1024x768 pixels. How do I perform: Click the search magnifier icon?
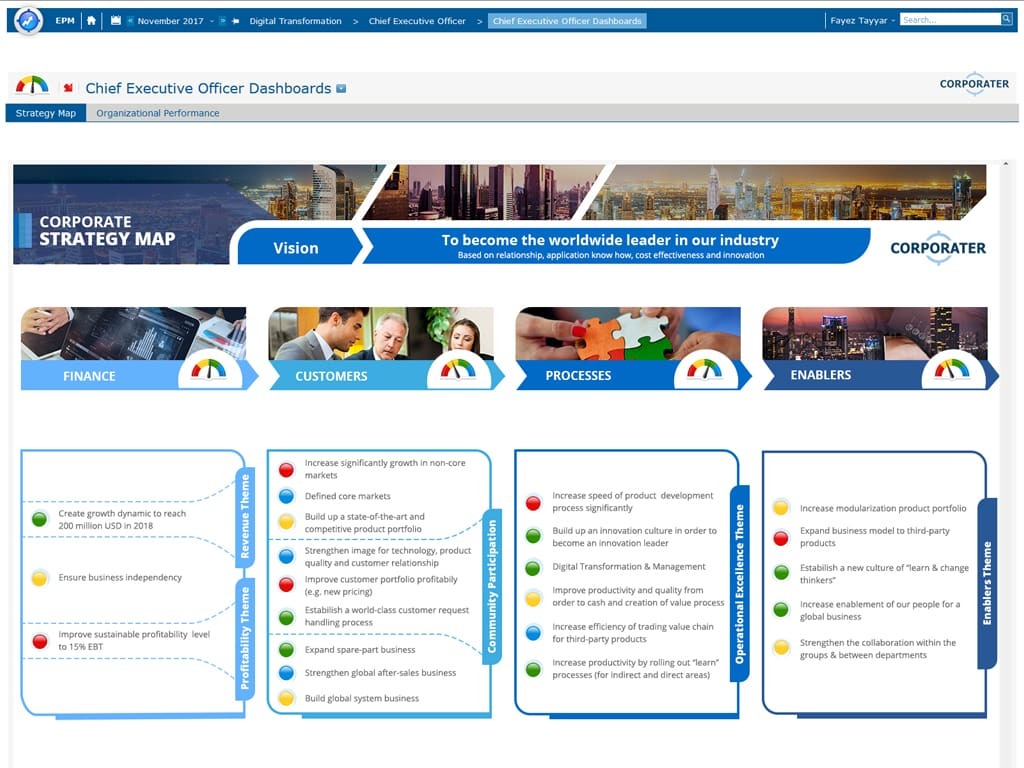coord(1006,20)
